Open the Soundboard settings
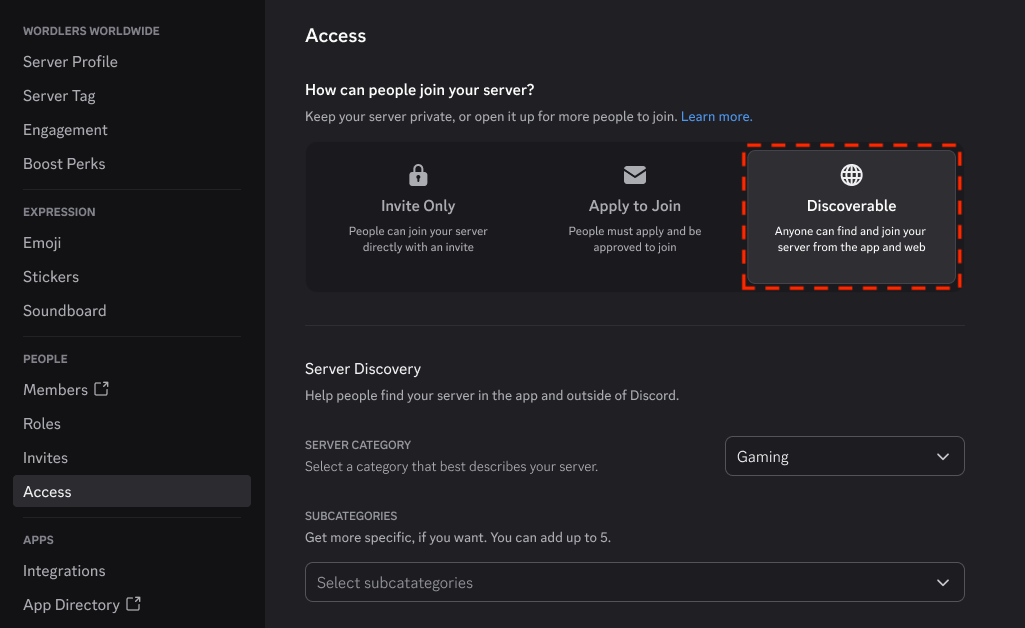Image resolution: width=1025 pixels, height=628 pixels. tap(65, 310)
